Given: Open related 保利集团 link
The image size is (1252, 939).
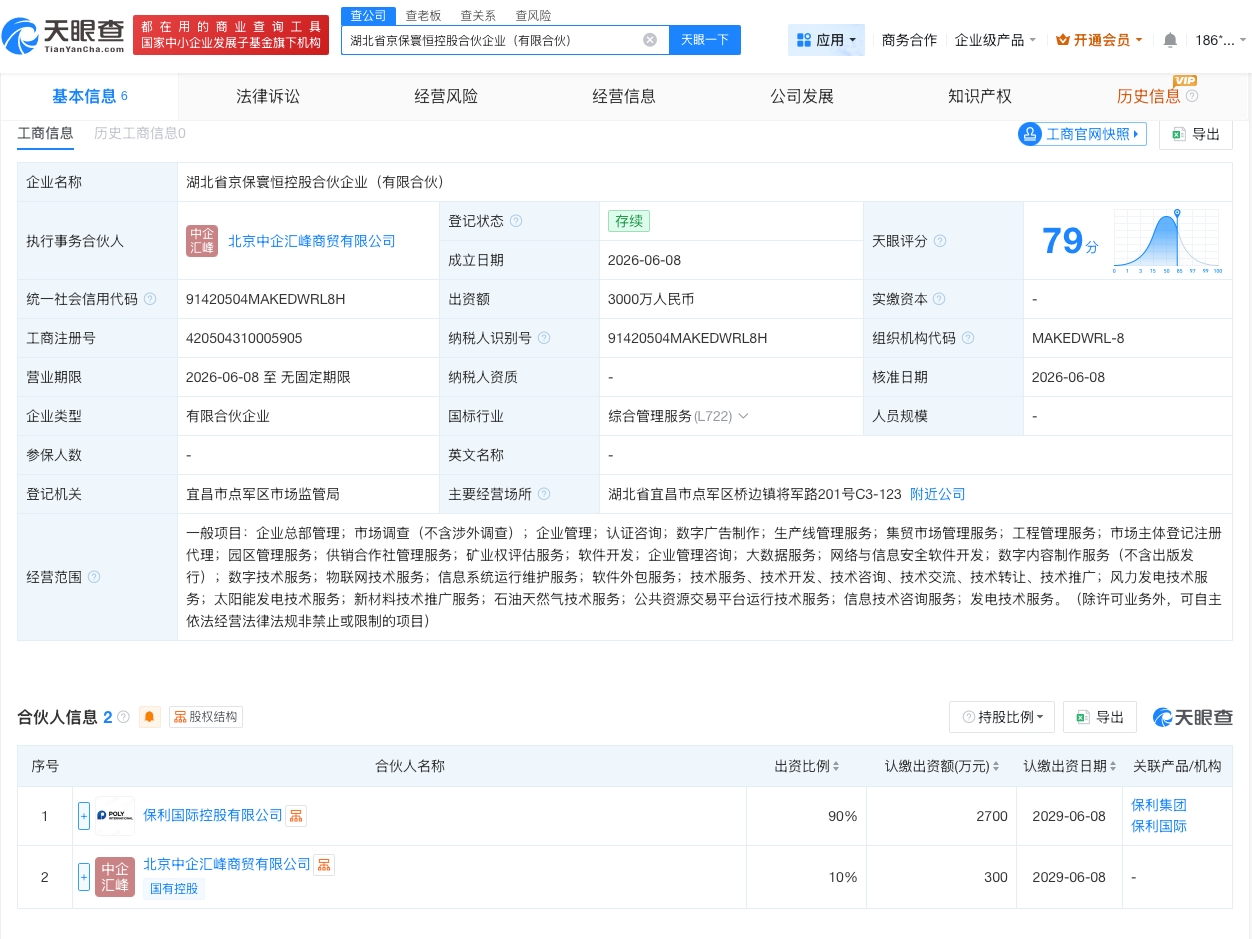Looking at the screenshot, I should [x=1159, y=805].
